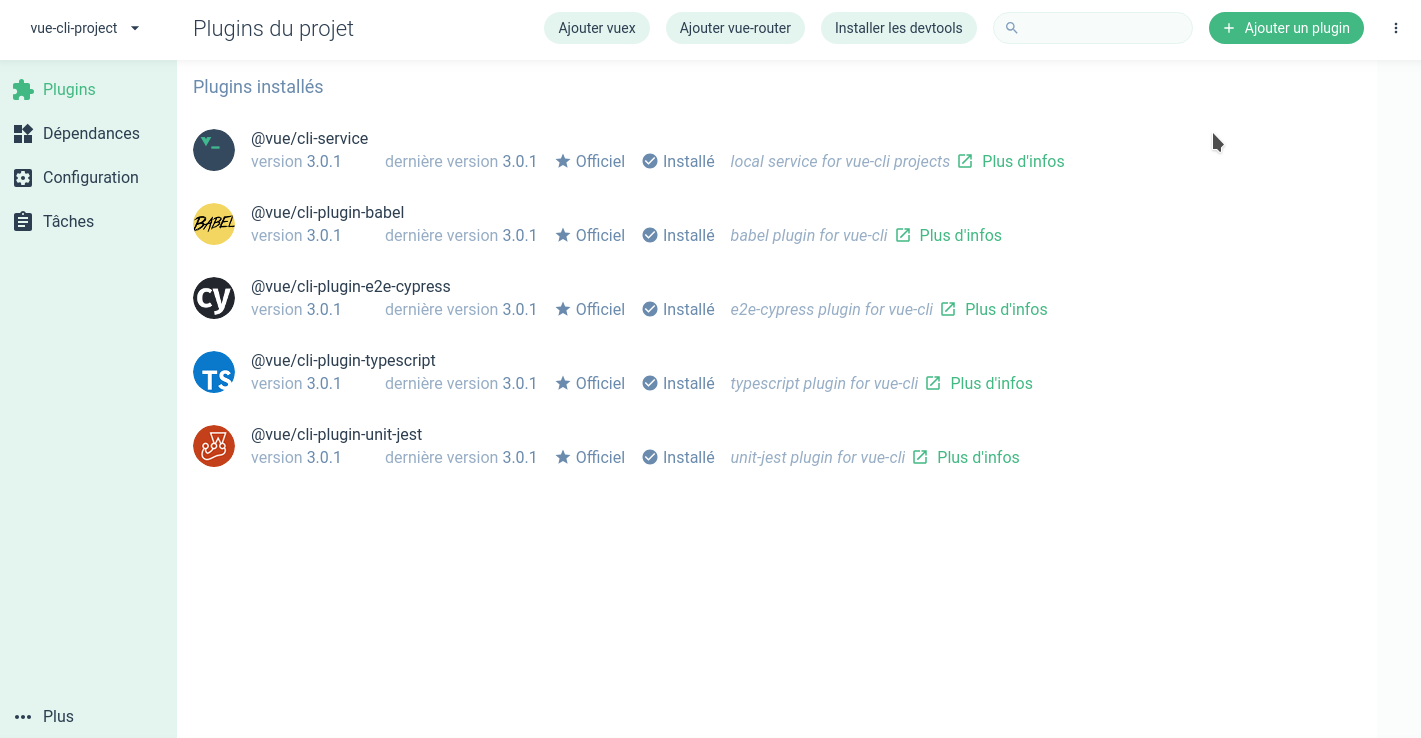Click the Babel plugin logo
This screenshot has width=1421, height=738.
(214, 223)
